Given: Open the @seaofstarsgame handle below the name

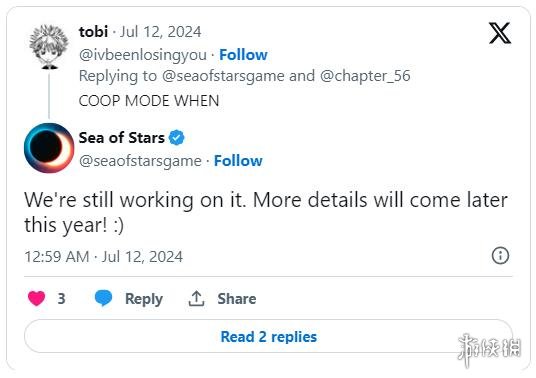Looking at the screenshot, I should click(140, 161).
